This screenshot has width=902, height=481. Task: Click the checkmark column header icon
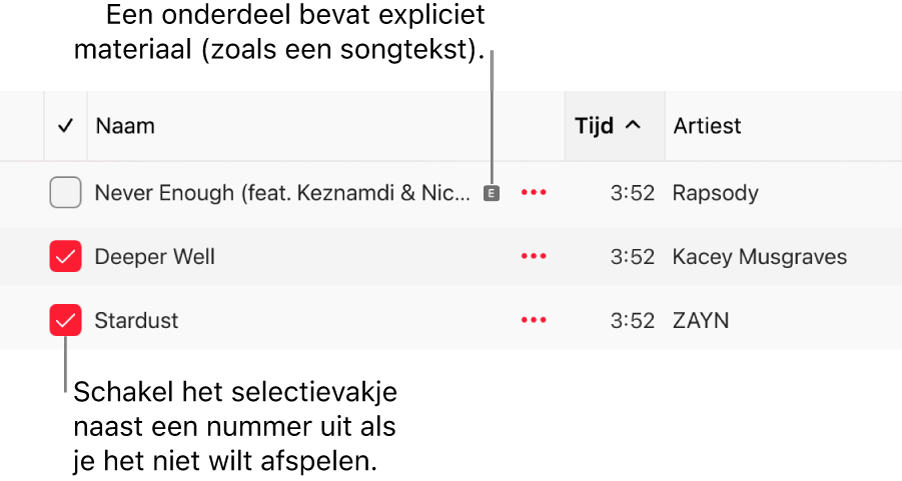pyautogui.click(x=66, y=126)
